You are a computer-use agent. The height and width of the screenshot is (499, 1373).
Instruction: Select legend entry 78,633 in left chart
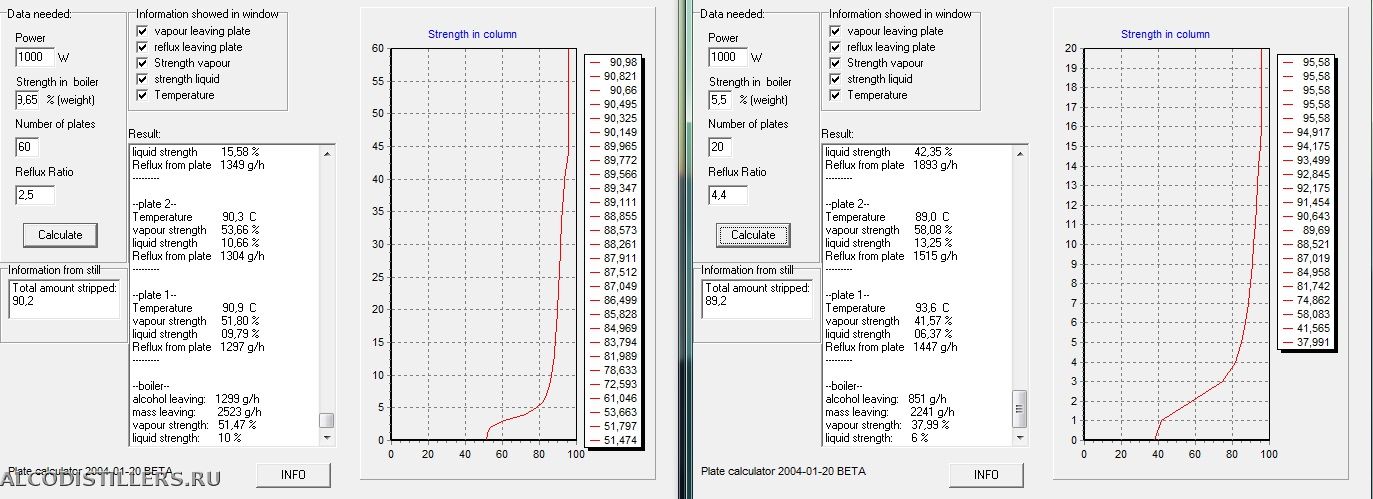click(614, 370)
